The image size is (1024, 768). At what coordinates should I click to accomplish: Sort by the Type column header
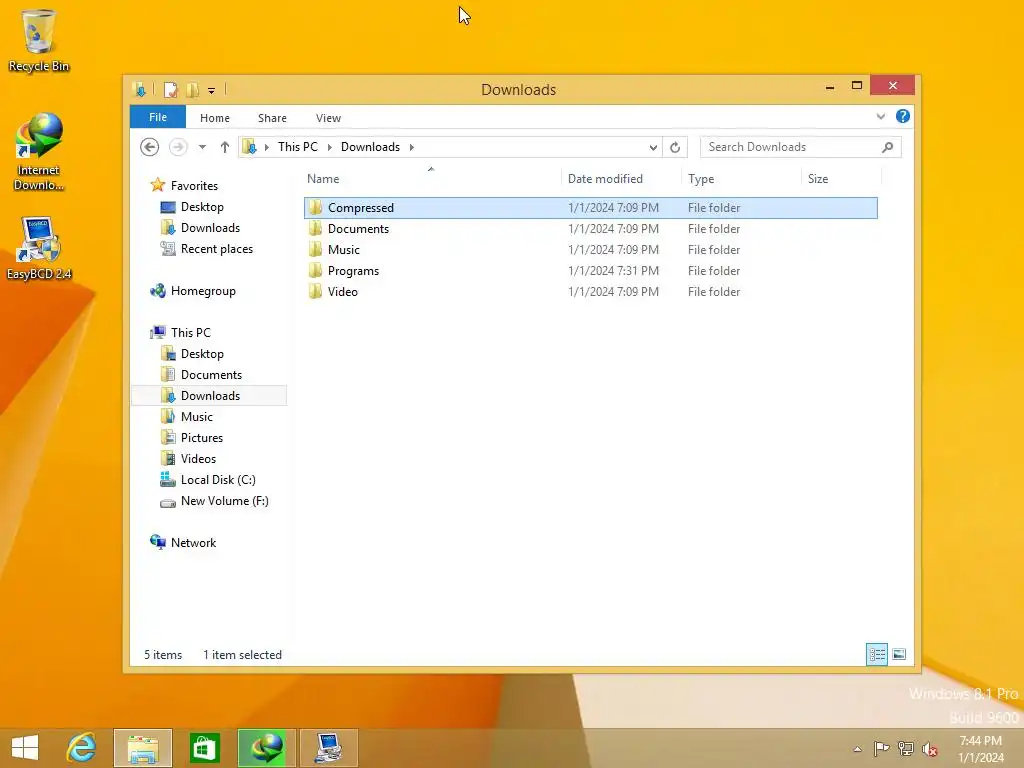point(741,179)
